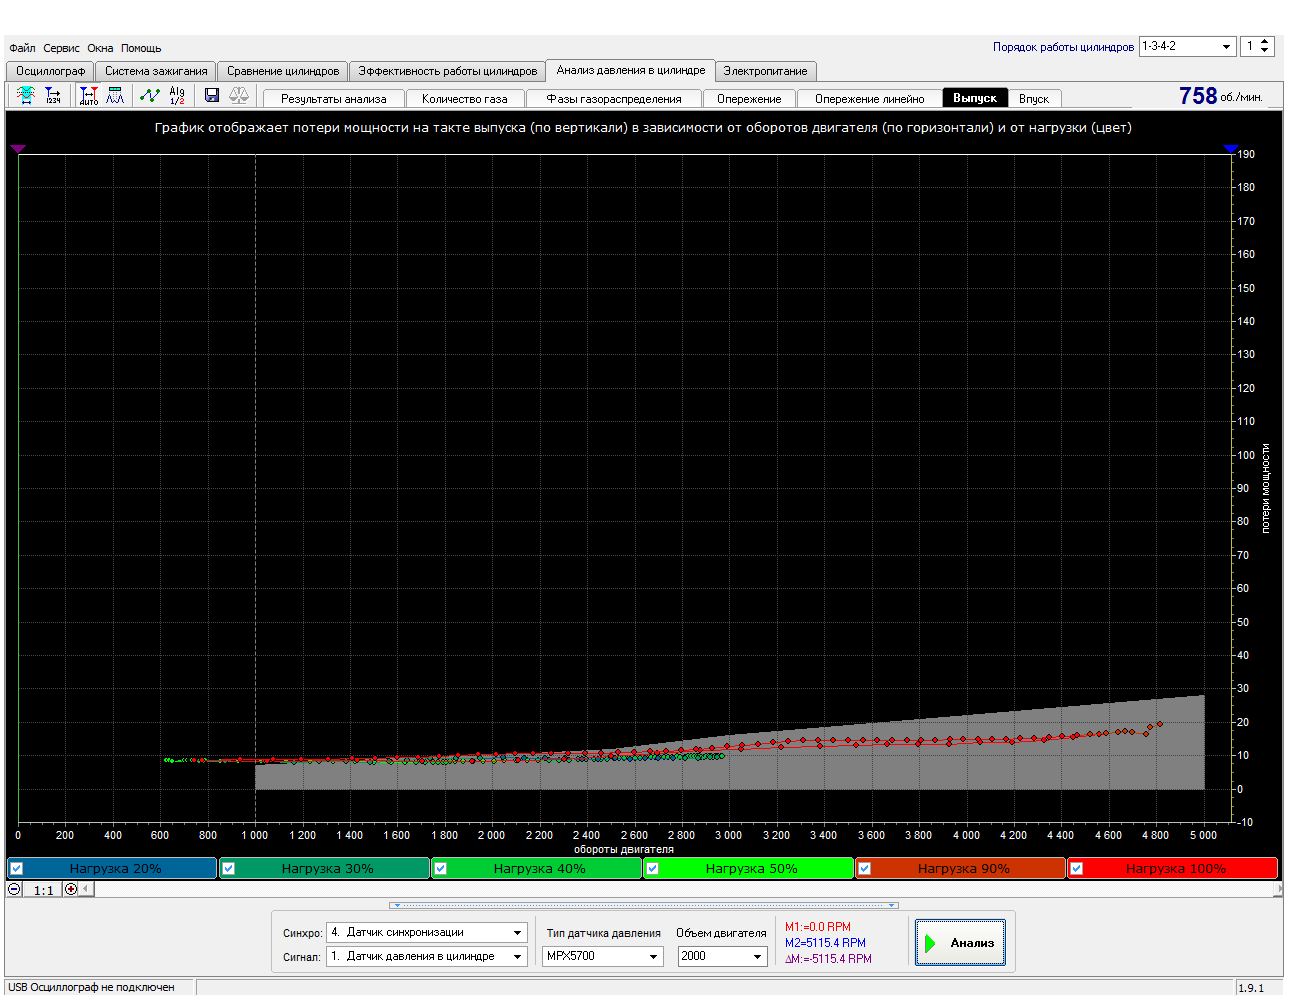Uncheck the Нагрузка 50% checkbox

653,868
